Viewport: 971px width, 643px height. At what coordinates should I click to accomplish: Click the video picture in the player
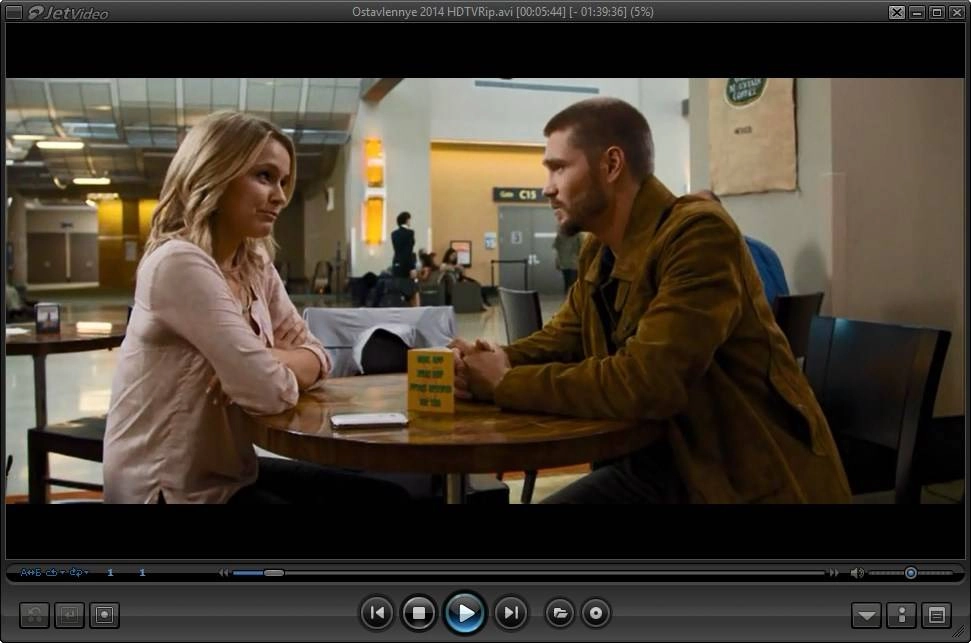pos(485,291)
